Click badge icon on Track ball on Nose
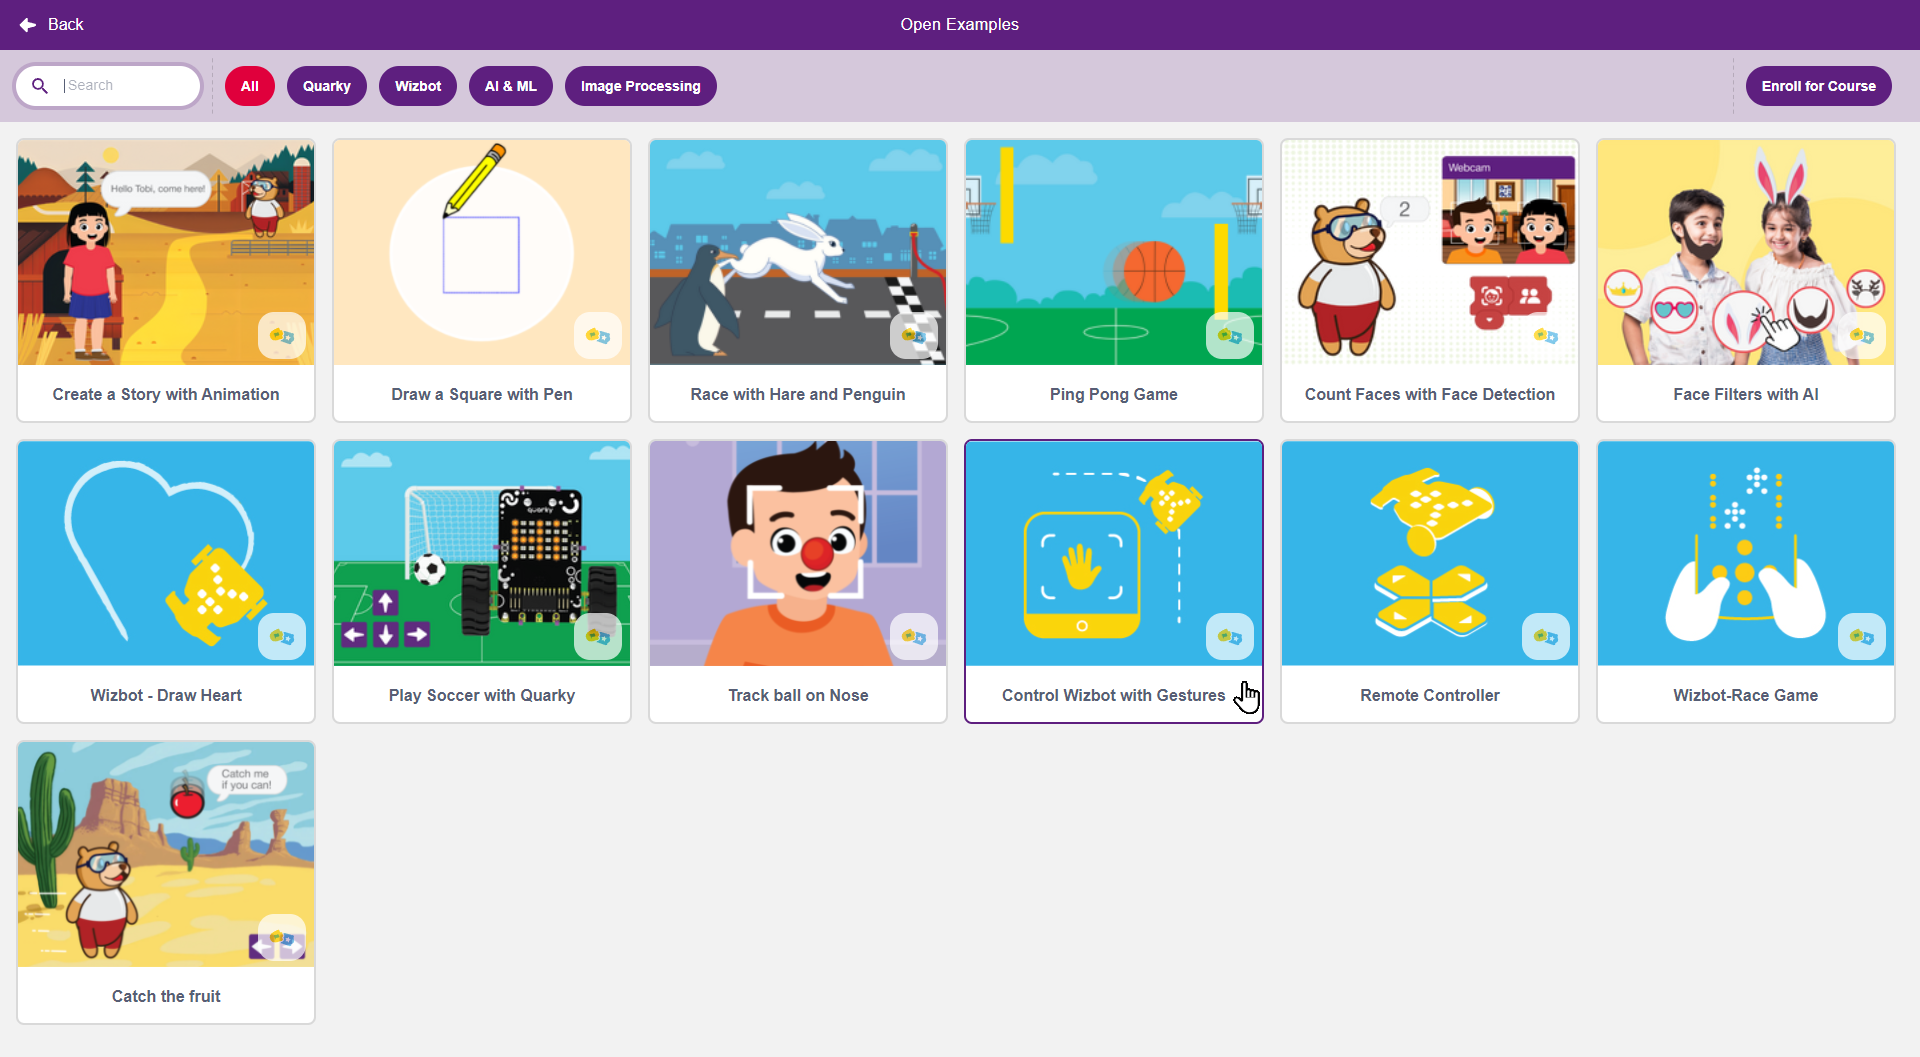The image size is (1920, 1057). [x=913, y=637]
